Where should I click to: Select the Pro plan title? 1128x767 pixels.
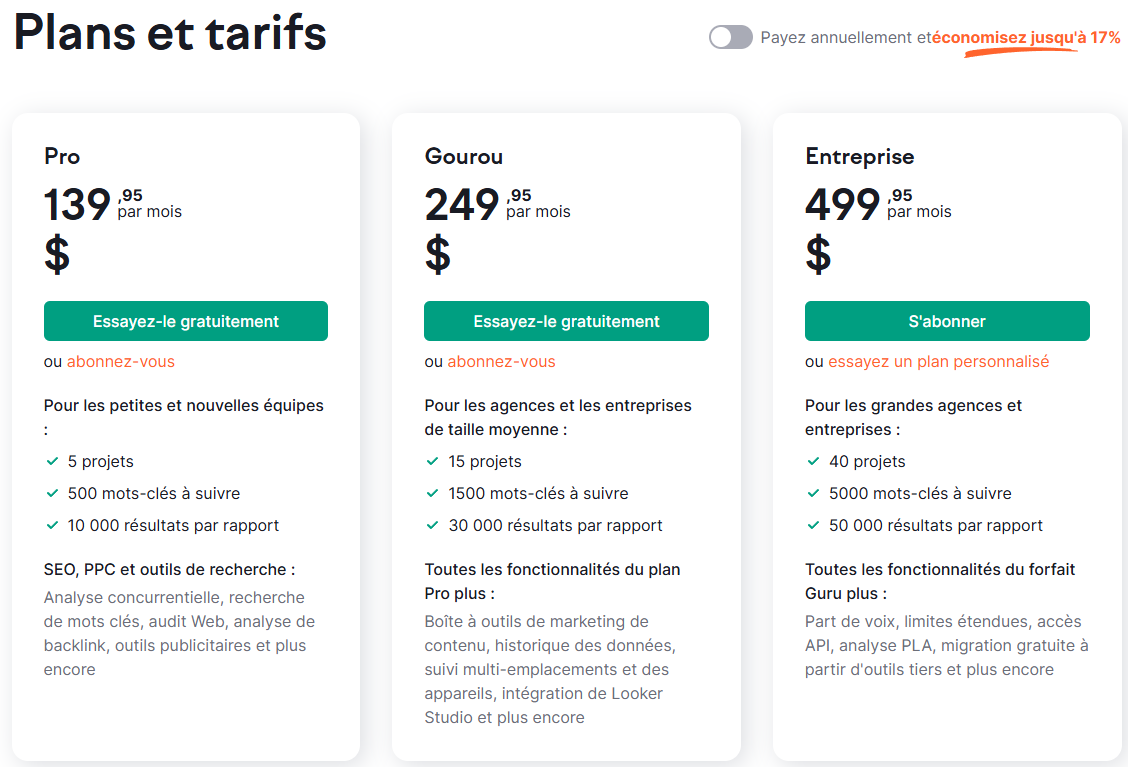point(62,156)
